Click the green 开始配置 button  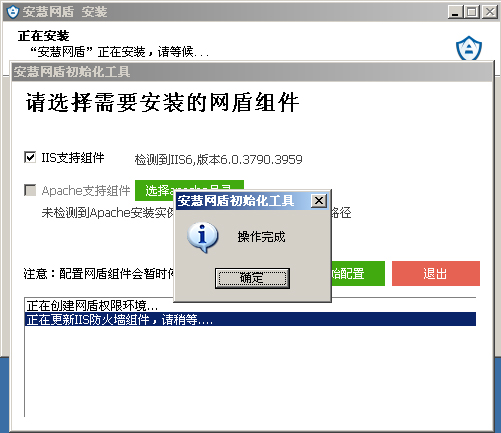click(x=358, y=273)
